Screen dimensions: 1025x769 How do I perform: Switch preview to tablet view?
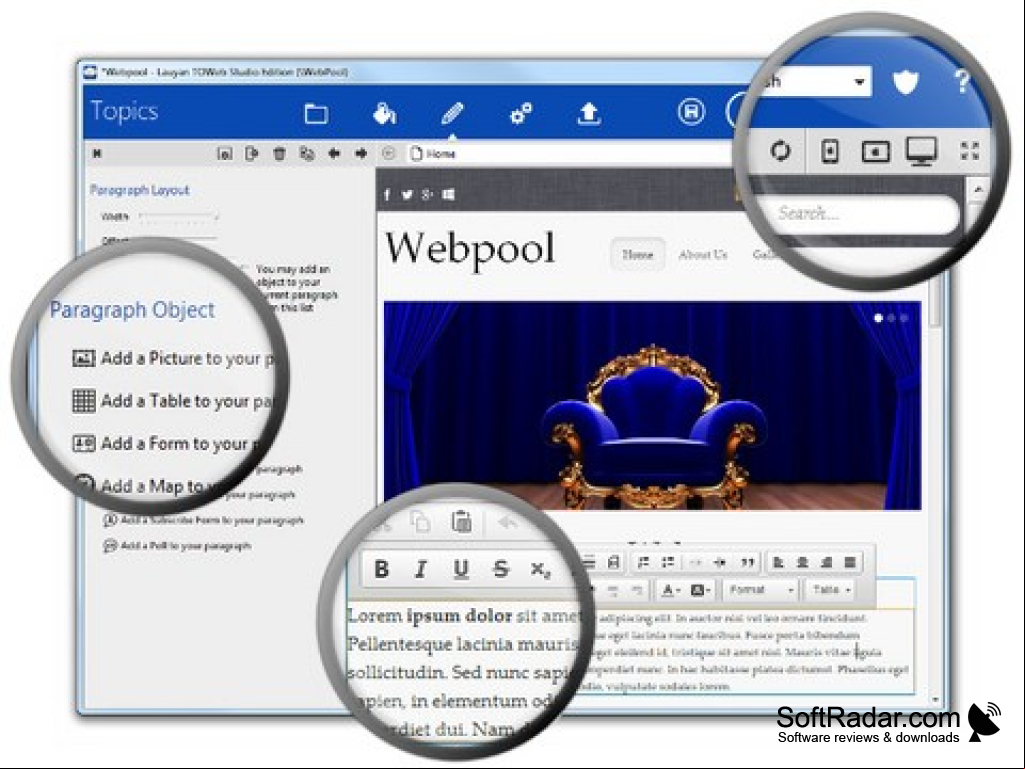[x=875, y=152]
